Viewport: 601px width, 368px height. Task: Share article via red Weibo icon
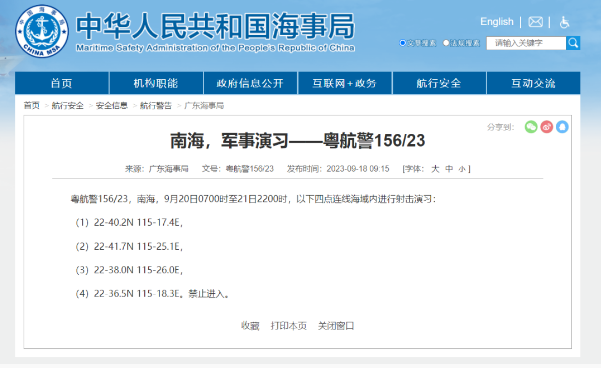(547, 127)
